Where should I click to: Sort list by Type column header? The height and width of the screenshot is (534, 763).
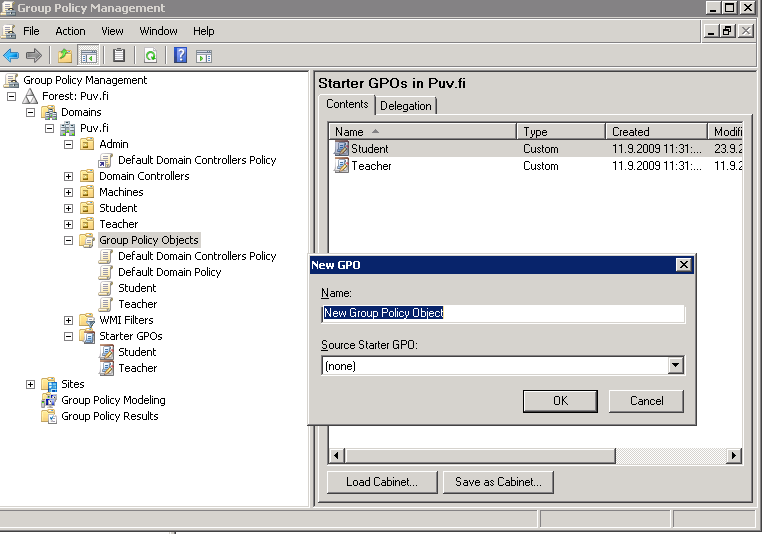[562, 131]
